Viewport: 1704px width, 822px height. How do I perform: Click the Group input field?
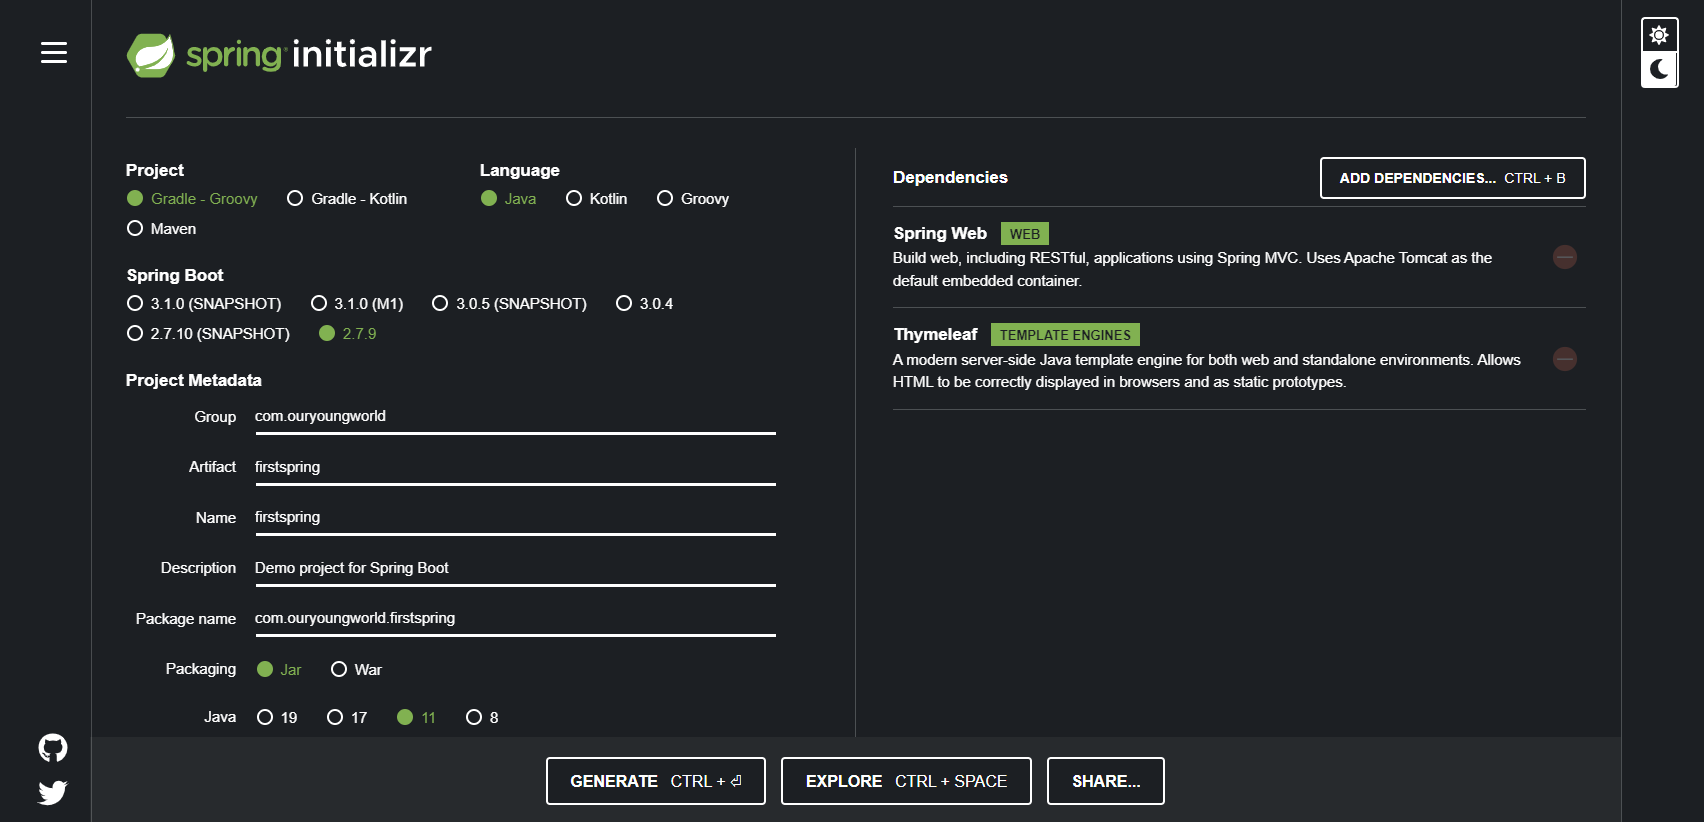pos(515,417)
